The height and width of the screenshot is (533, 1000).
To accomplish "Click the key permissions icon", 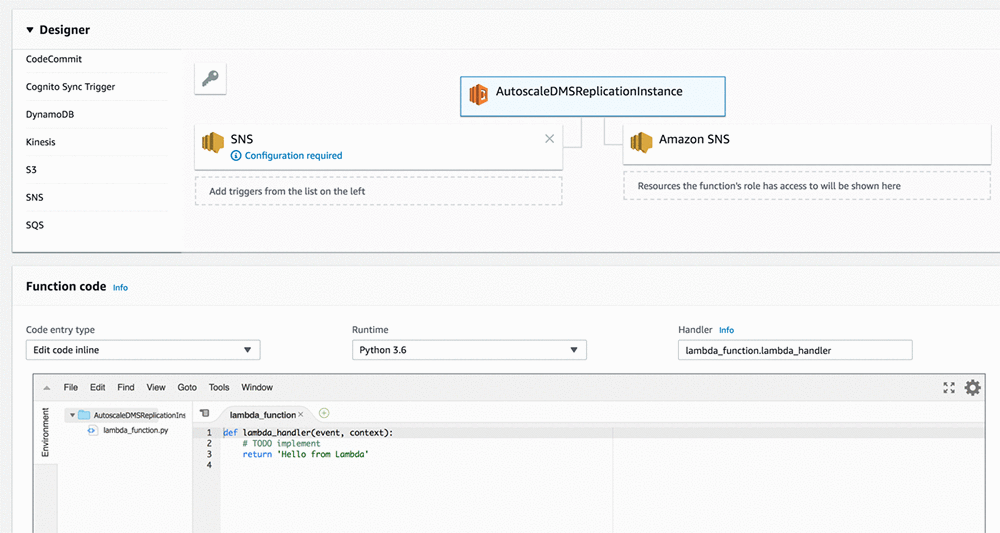I will pyautogui.click(x=210, y=78).
